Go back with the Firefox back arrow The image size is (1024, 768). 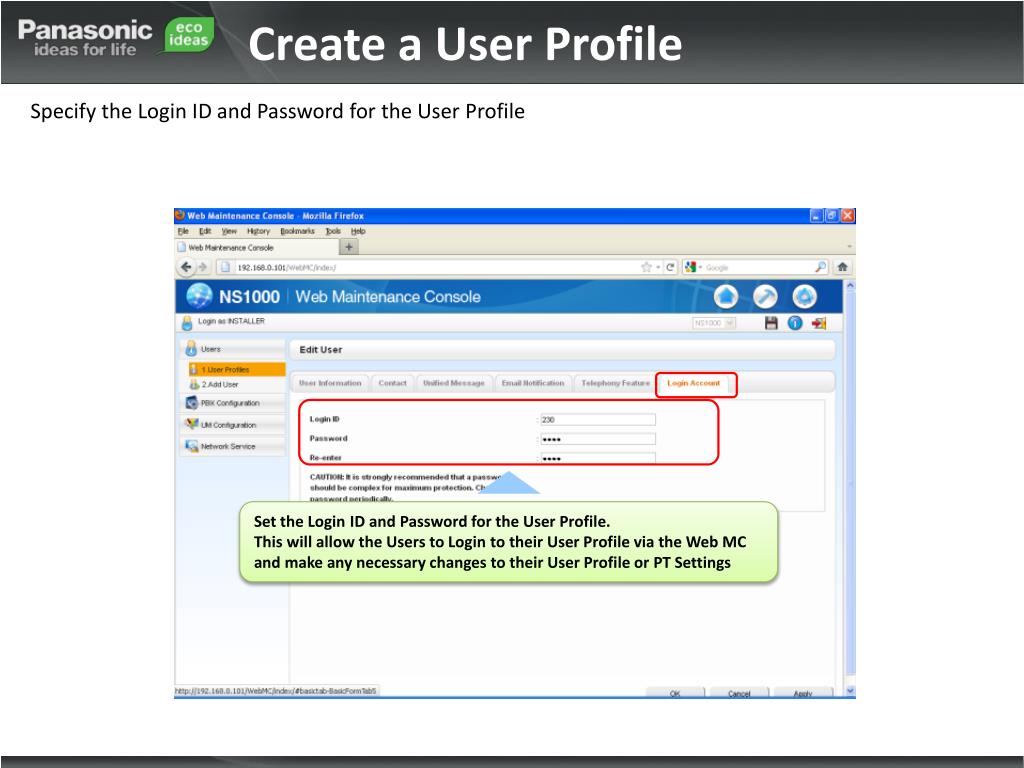click(187, 266)
